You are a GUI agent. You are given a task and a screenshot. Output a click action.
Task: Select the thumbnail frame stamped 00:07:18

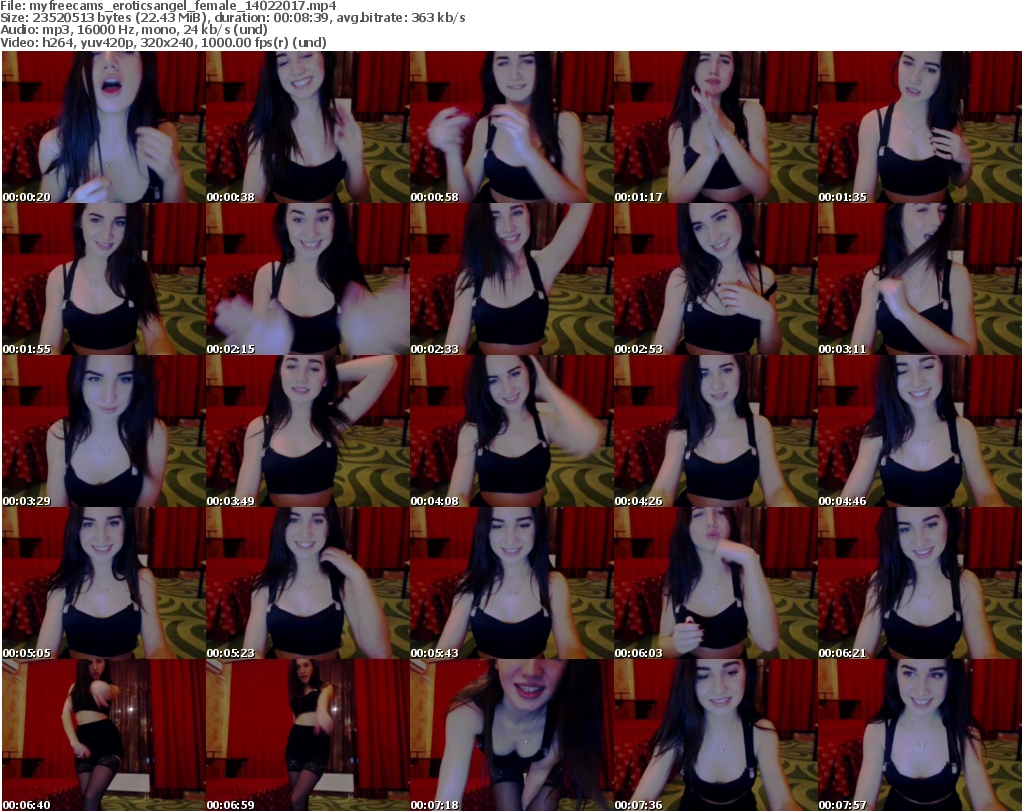pos(511,735)
